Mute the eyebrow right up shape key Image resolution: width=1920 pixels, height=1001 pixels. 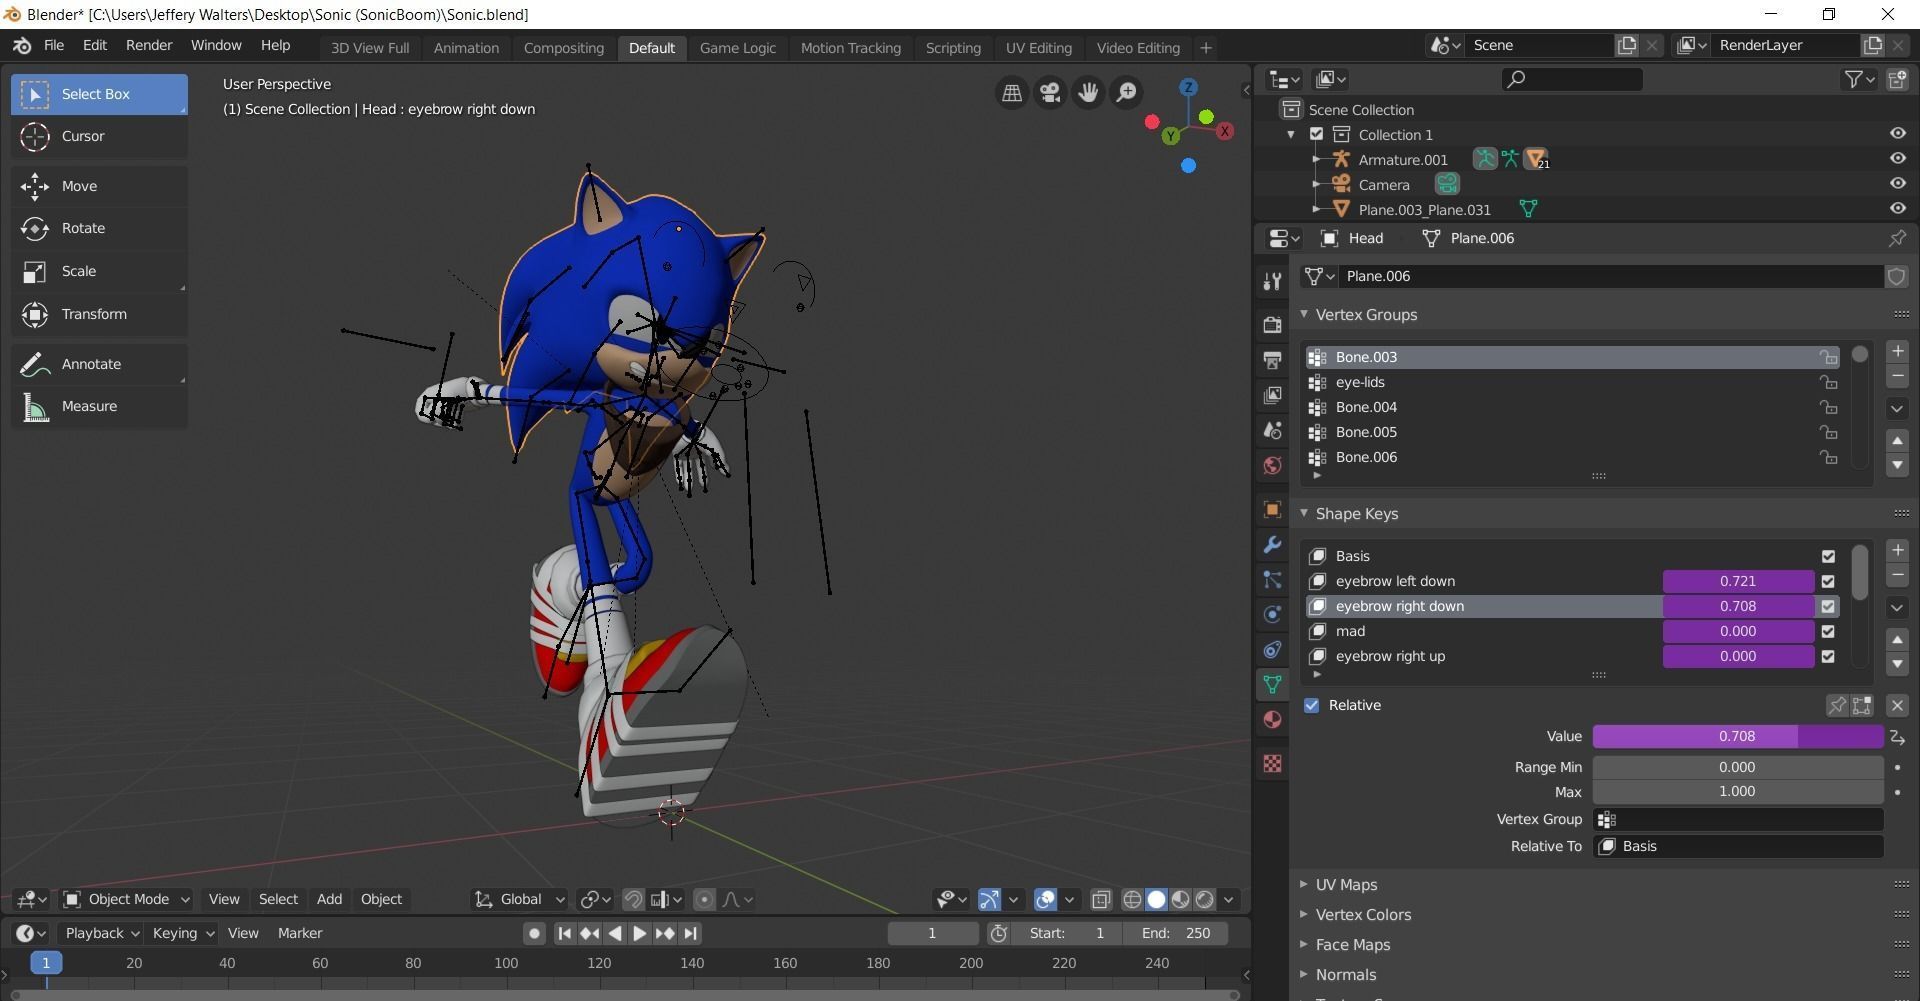[1828, 656]
